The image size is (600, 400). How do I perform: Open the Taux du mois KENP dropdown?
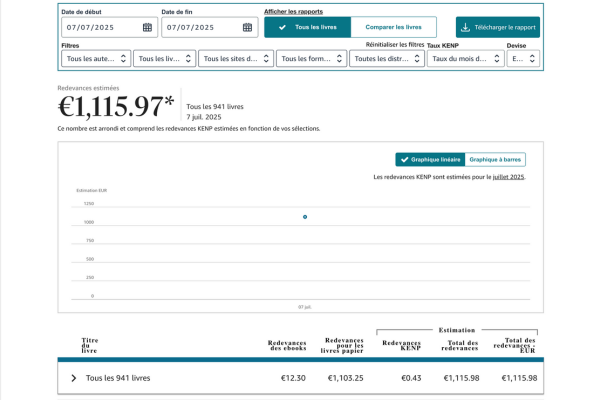465,59
